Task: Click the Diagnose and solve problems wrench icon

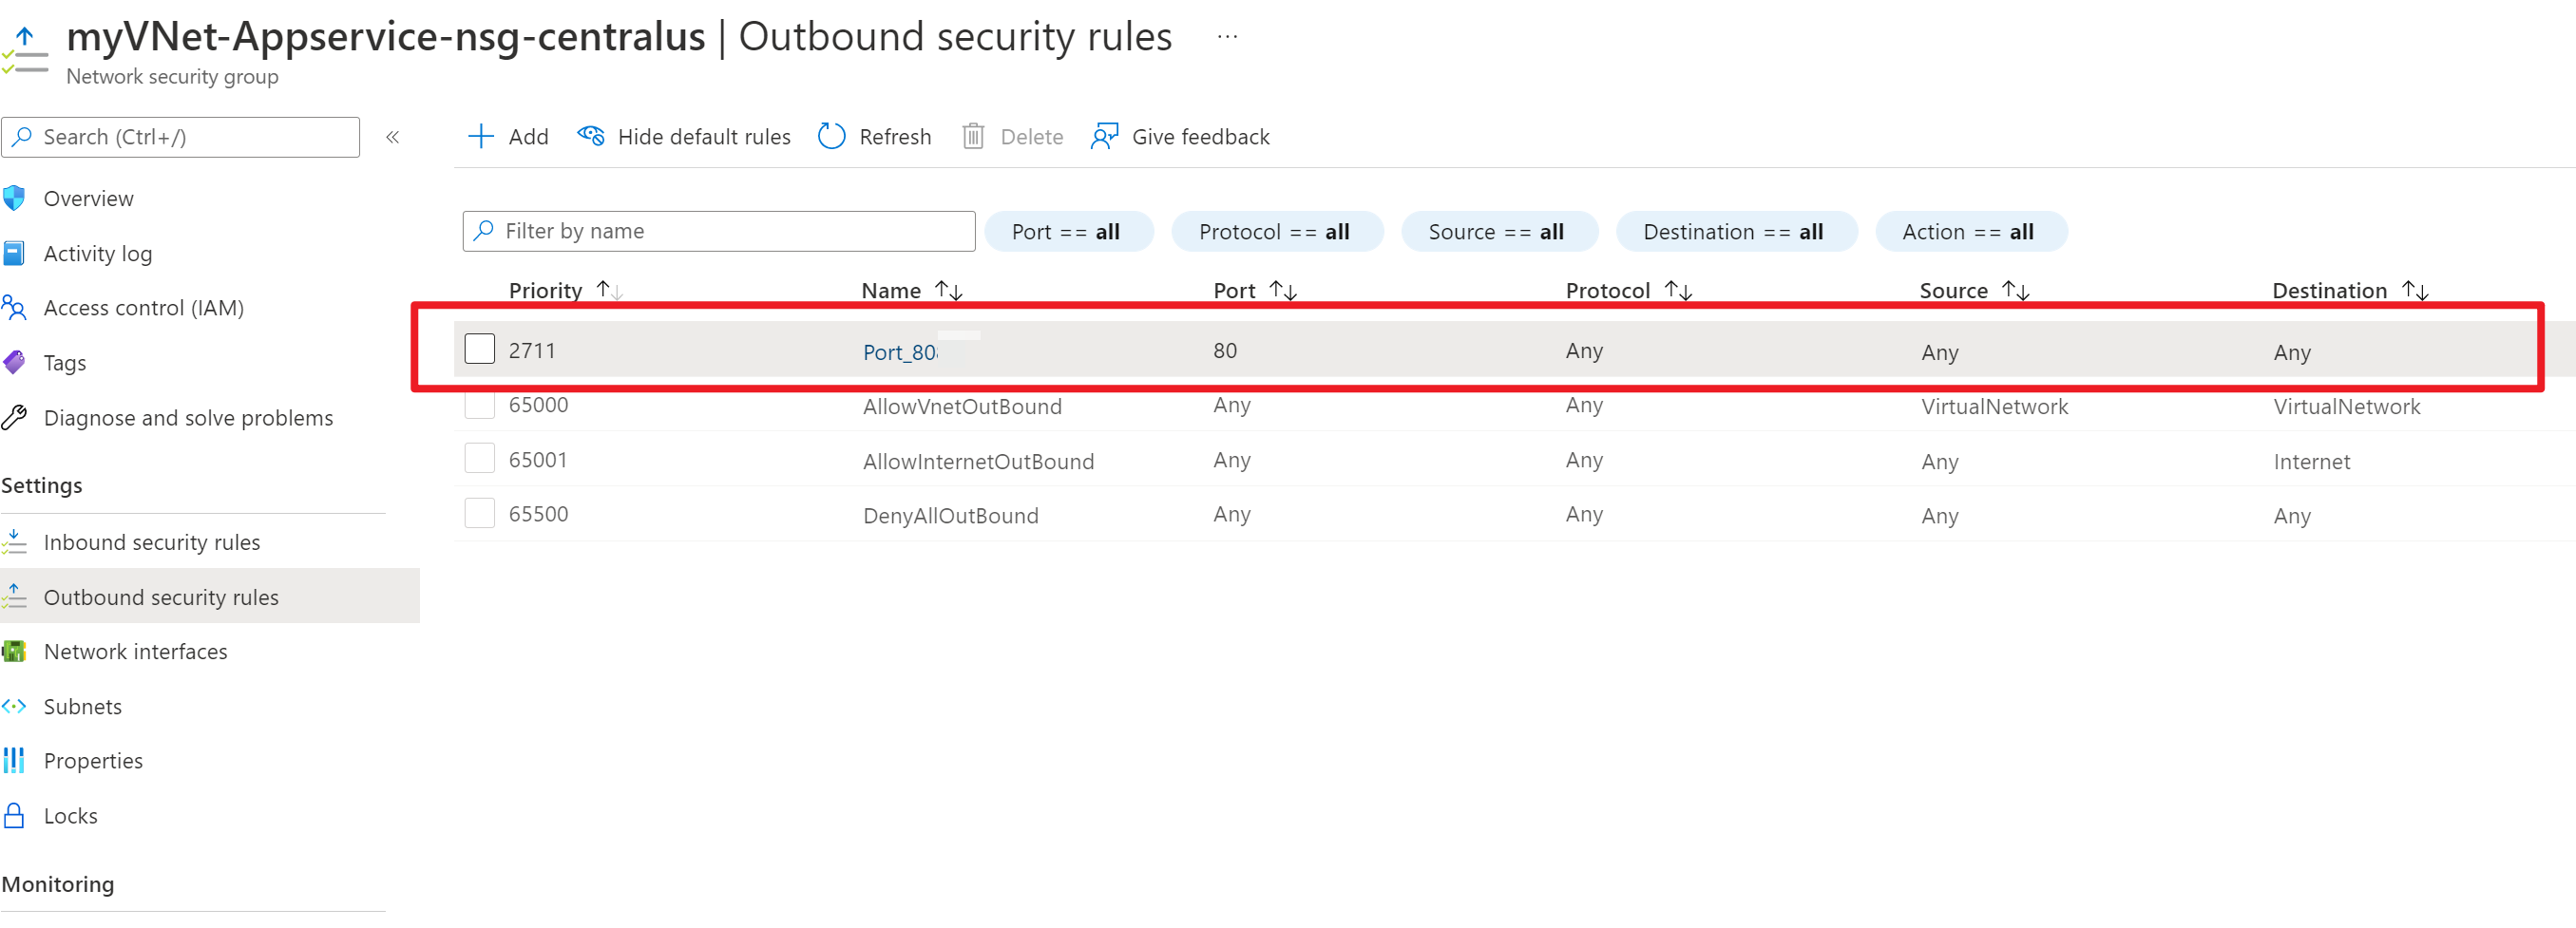Action: tap(15, 417)
